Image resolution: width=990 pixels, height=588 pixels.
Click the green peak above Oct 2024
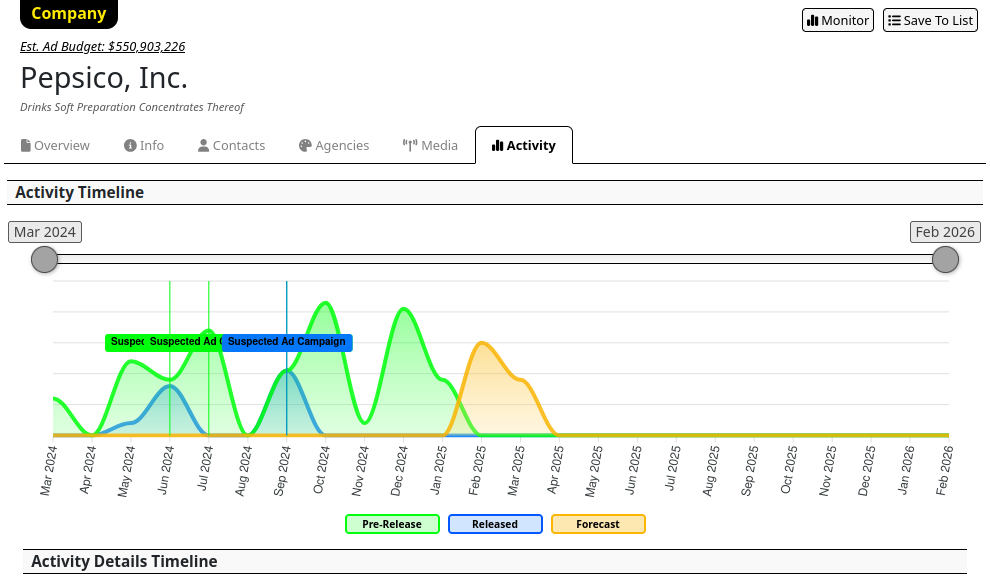tap(326, 303)
